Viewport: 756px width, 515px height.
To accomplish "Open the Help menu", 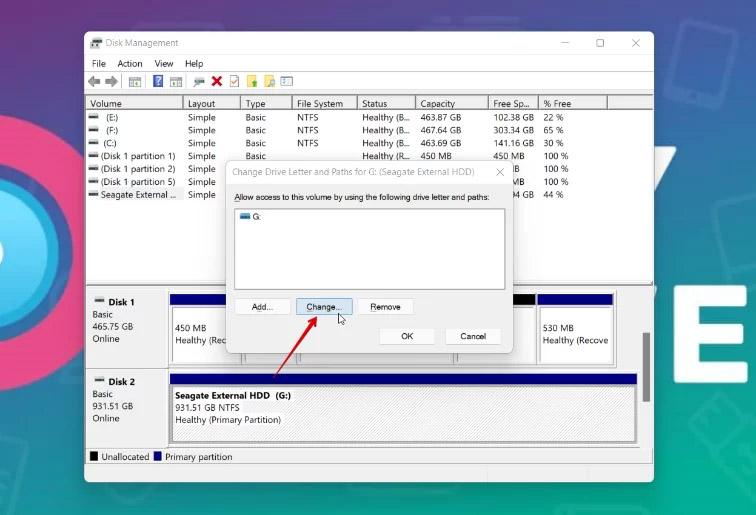I will pos(194,64).
